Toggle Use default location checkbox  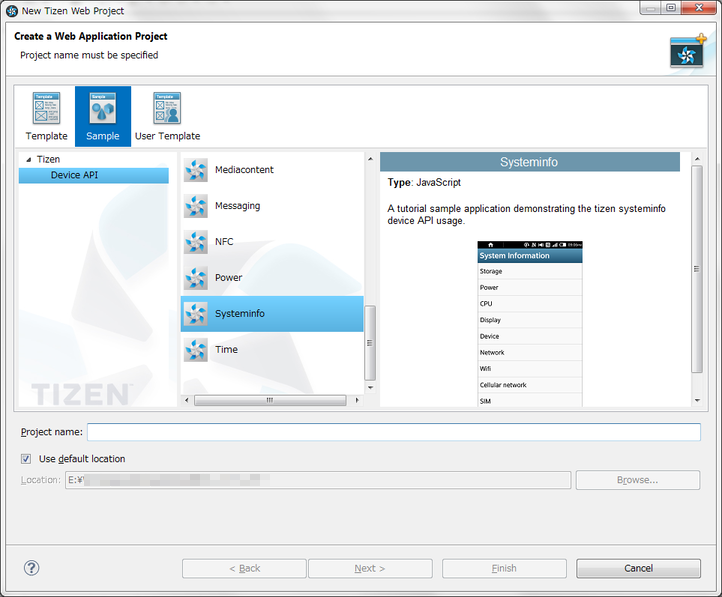pyautogui.click(x=26, y=458)
